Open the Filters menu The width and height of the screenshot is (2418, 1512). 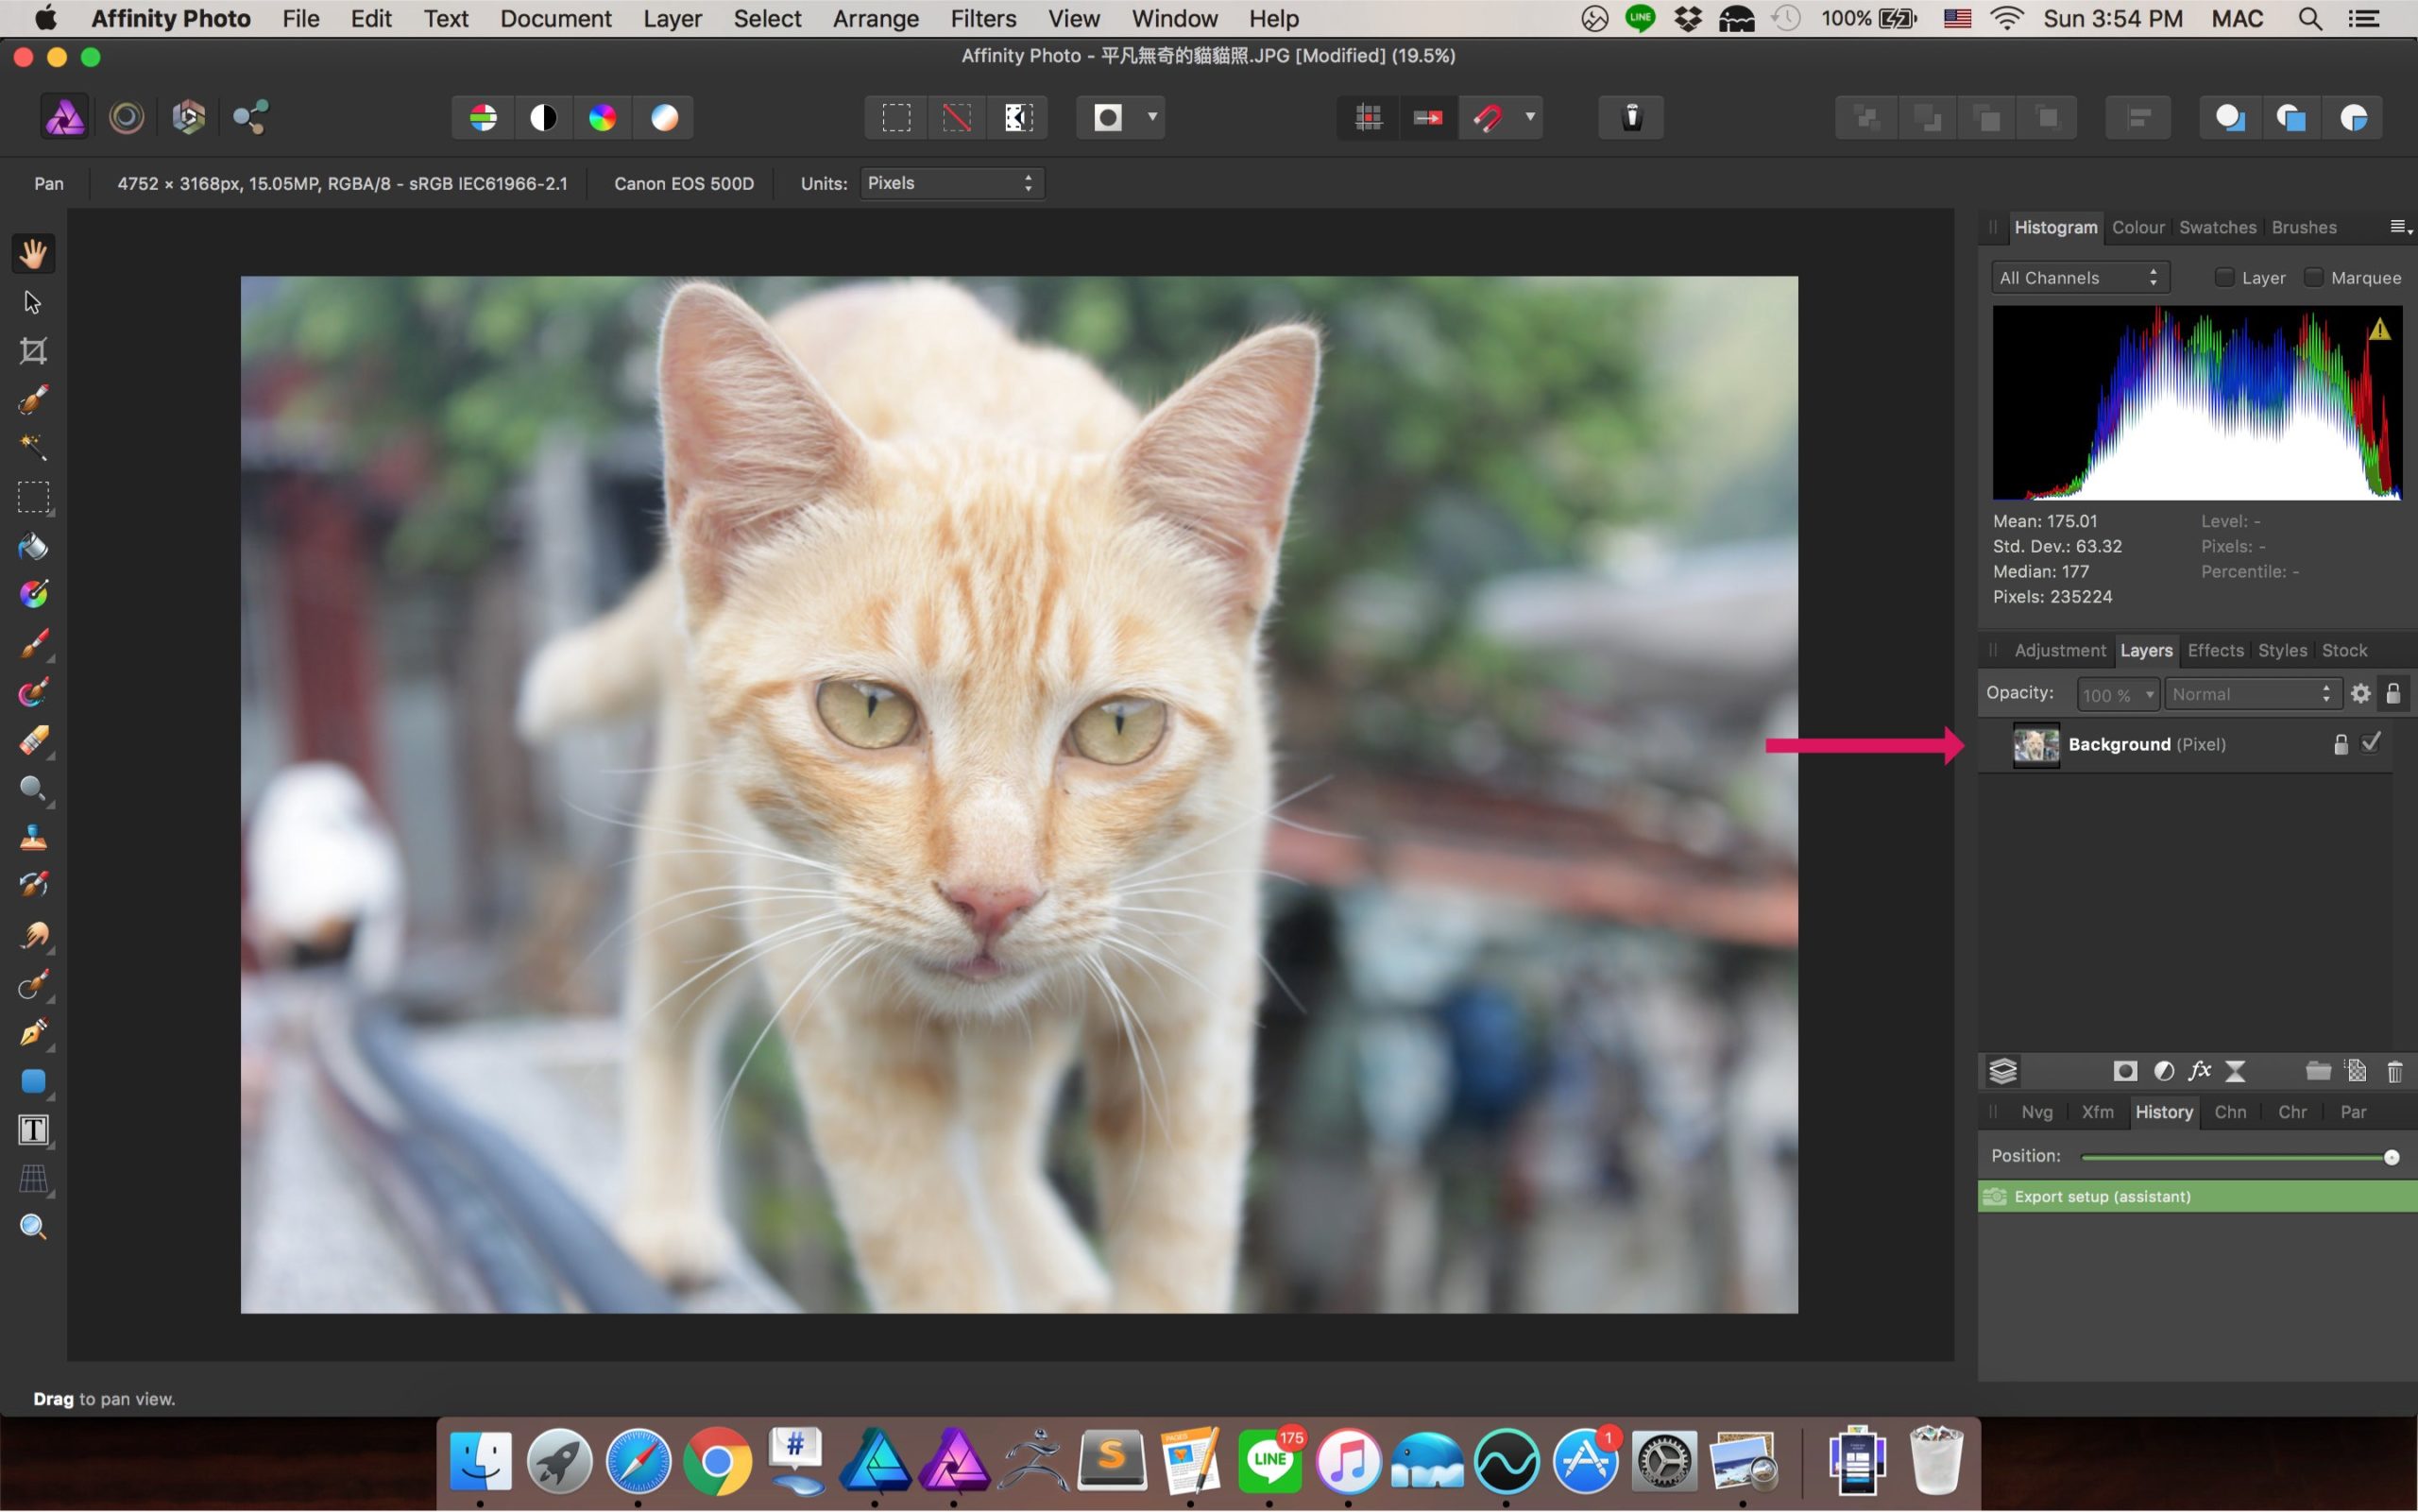coord(982,19)
